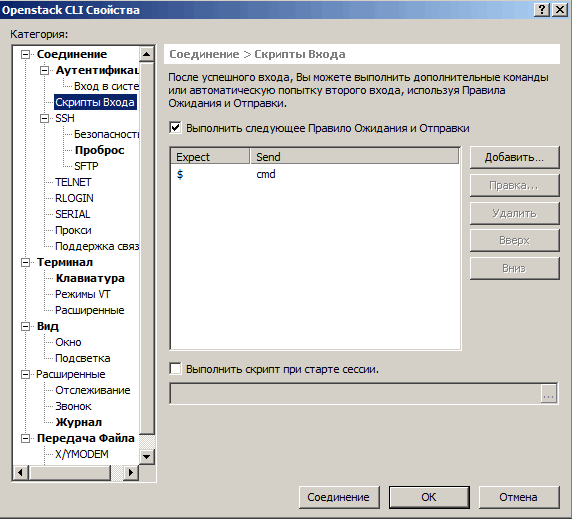Collapse the Терминал tree node
Viewport: 572px width, 519px height.
(26, 262)
